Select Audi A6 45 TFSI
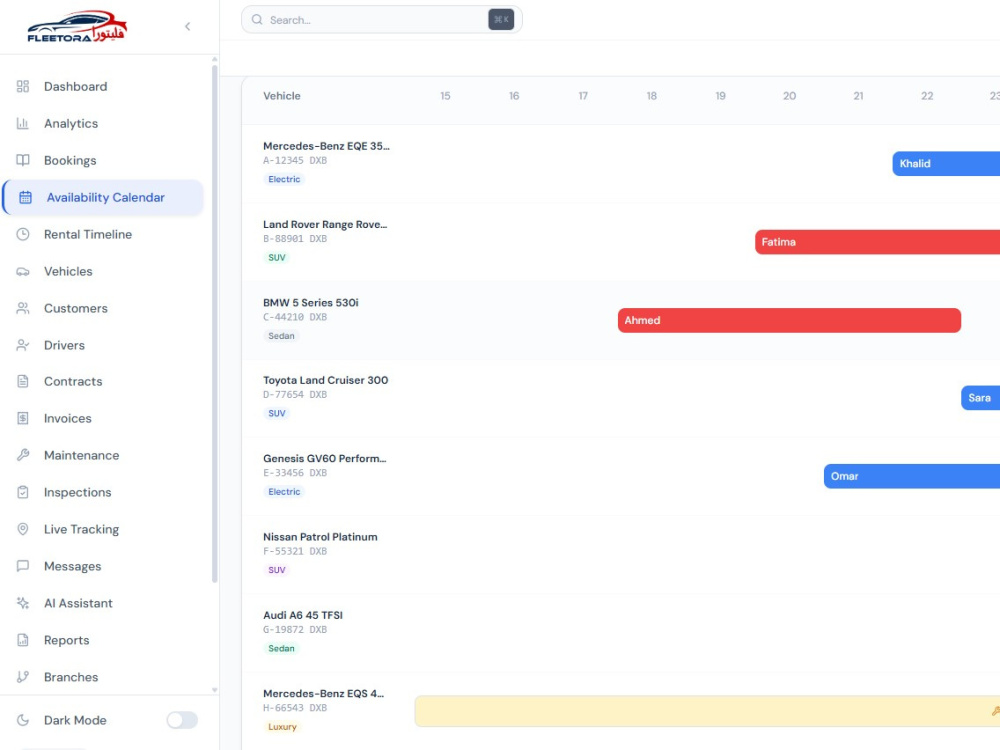The height and width of the screenshot is (750, 1000). (303, 615)
